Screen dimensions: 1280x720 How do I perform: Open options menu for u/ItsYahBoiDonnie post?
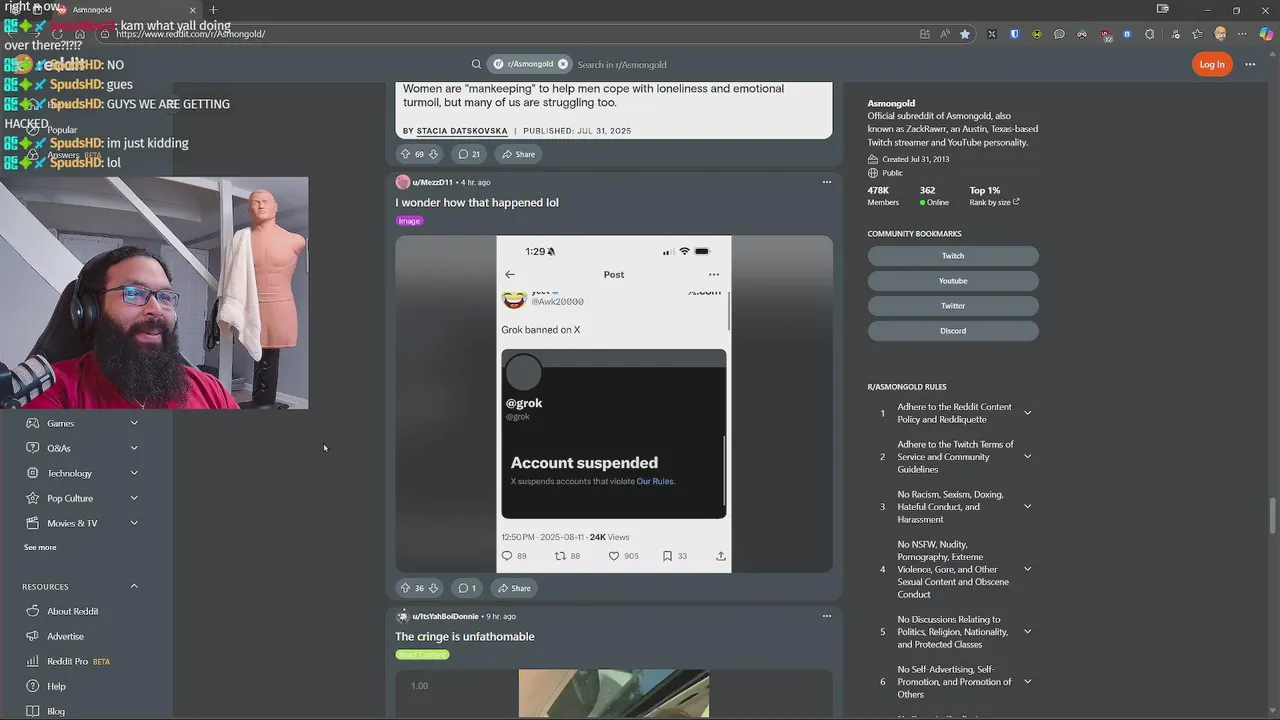tap(827, 616)
